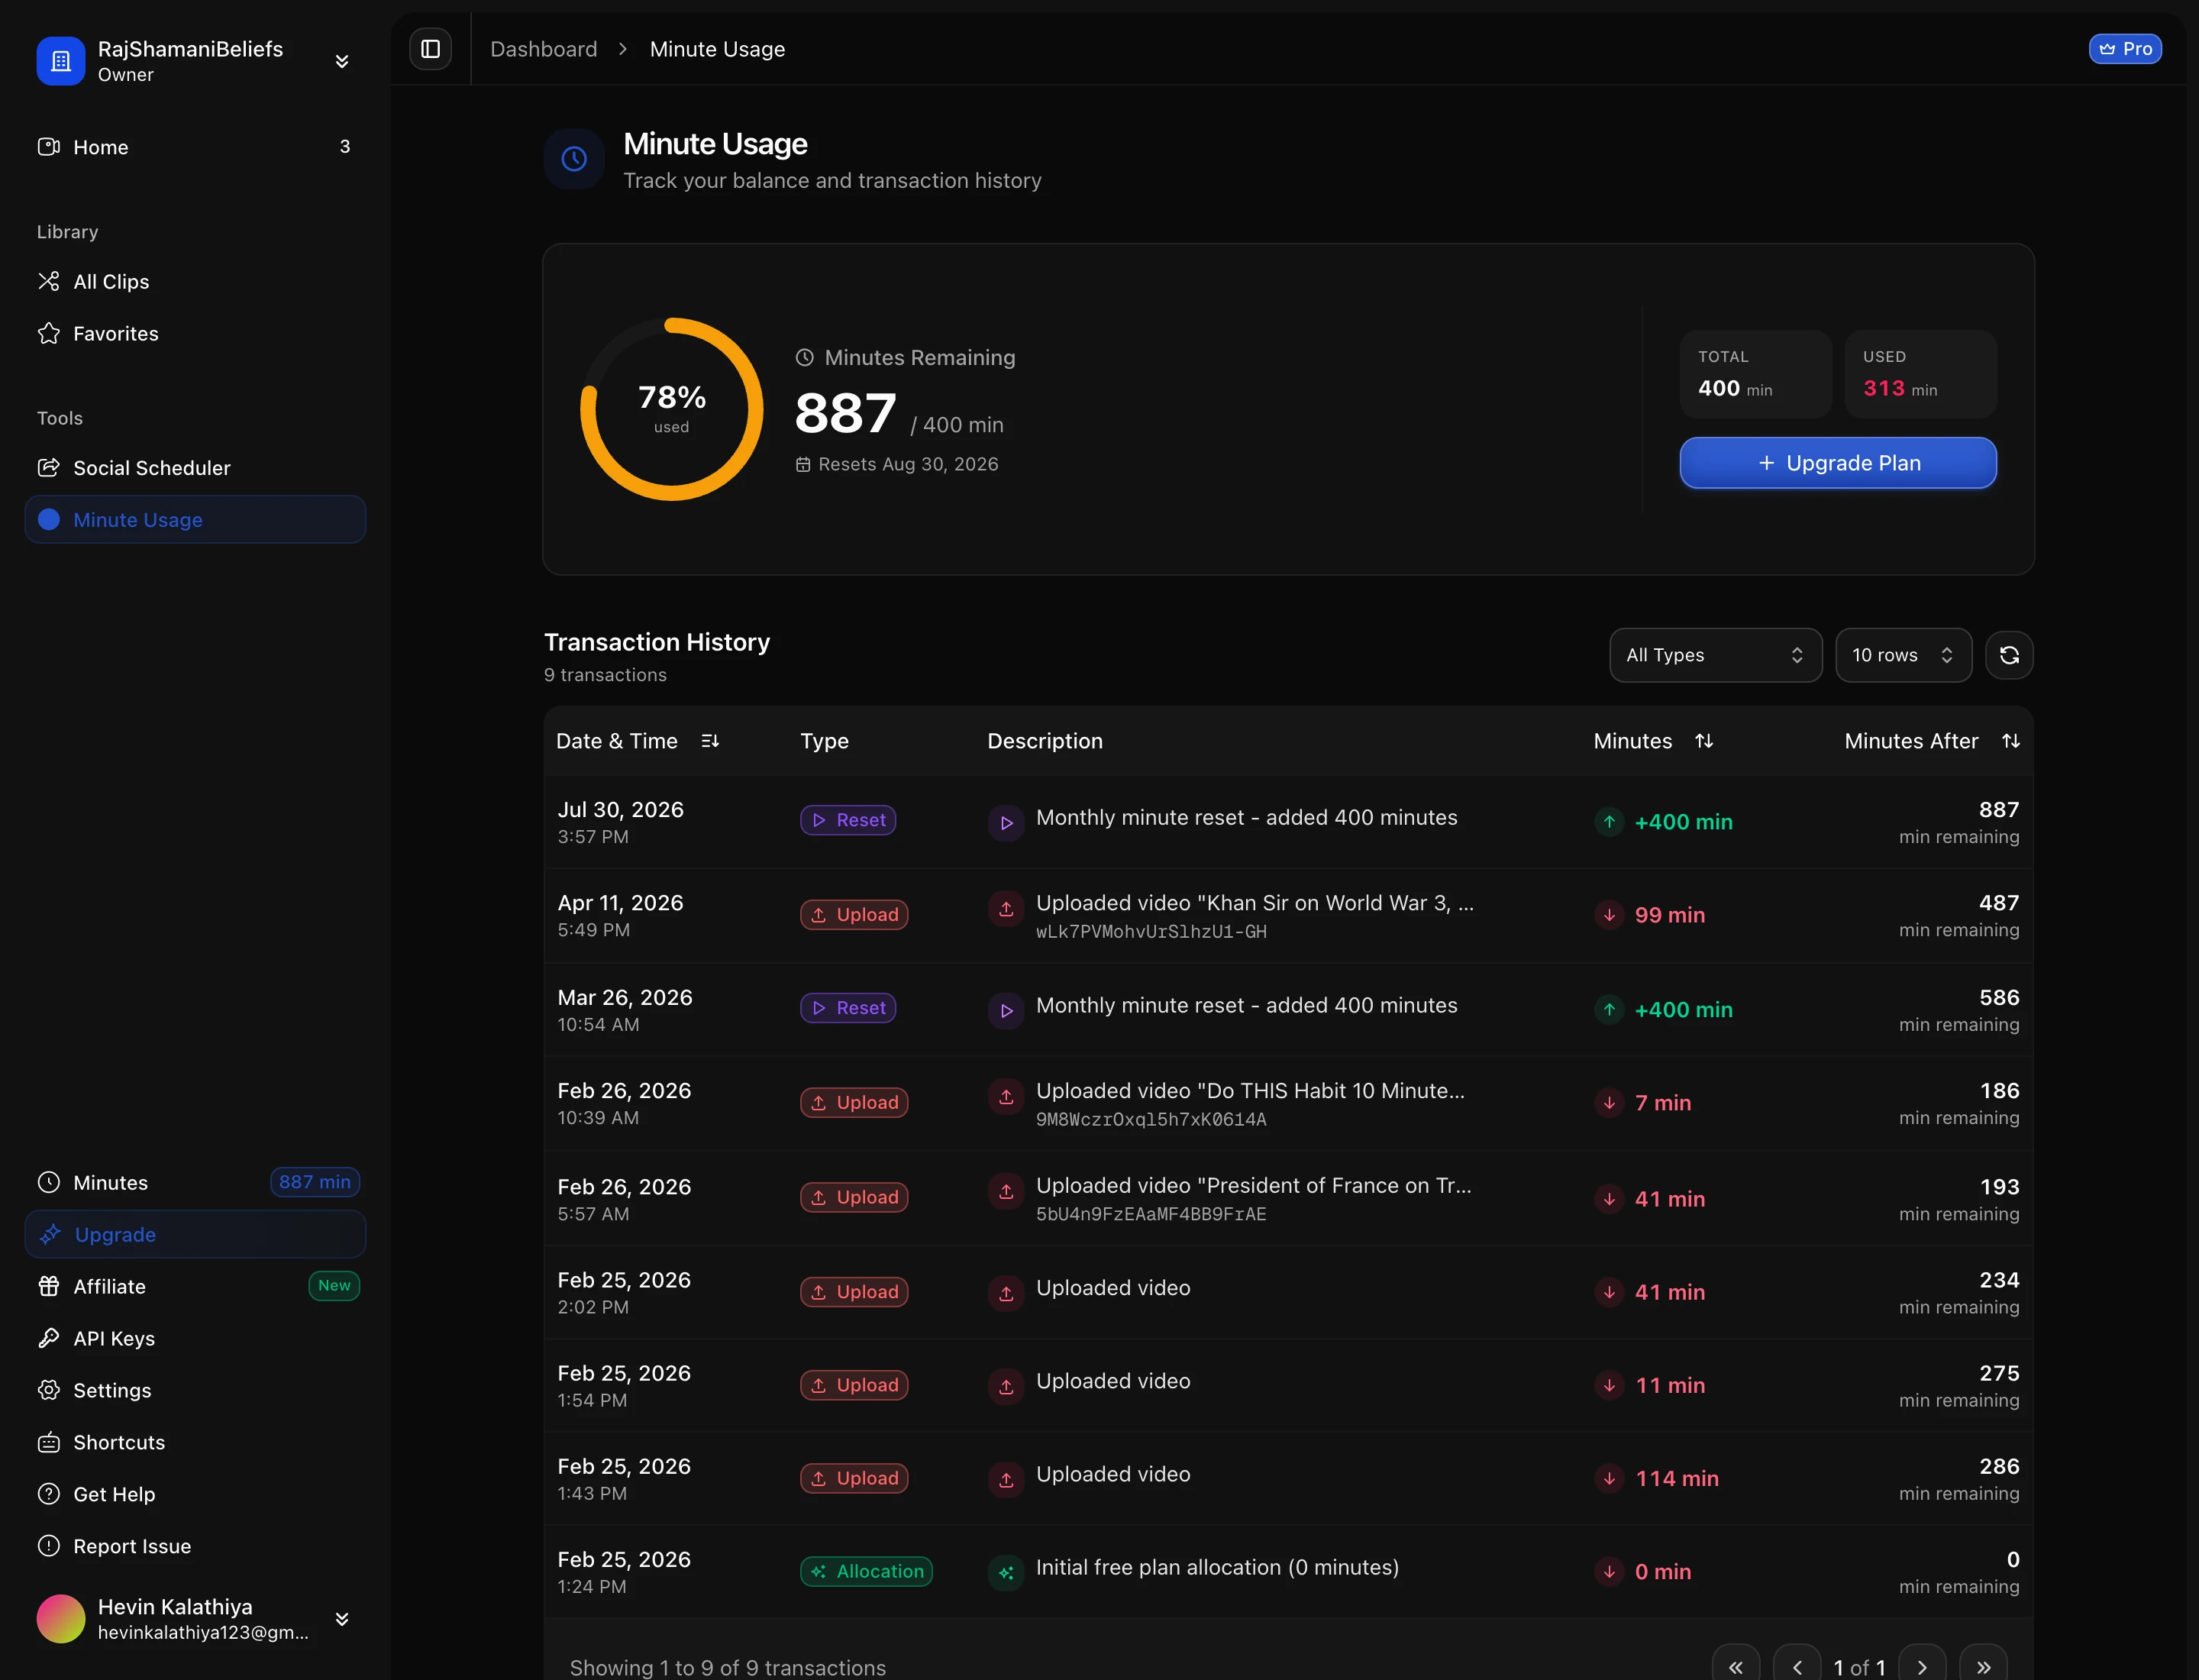Click the clock icon beside Minute Usage title
2199x1680 pixels.
coord(574,158)
